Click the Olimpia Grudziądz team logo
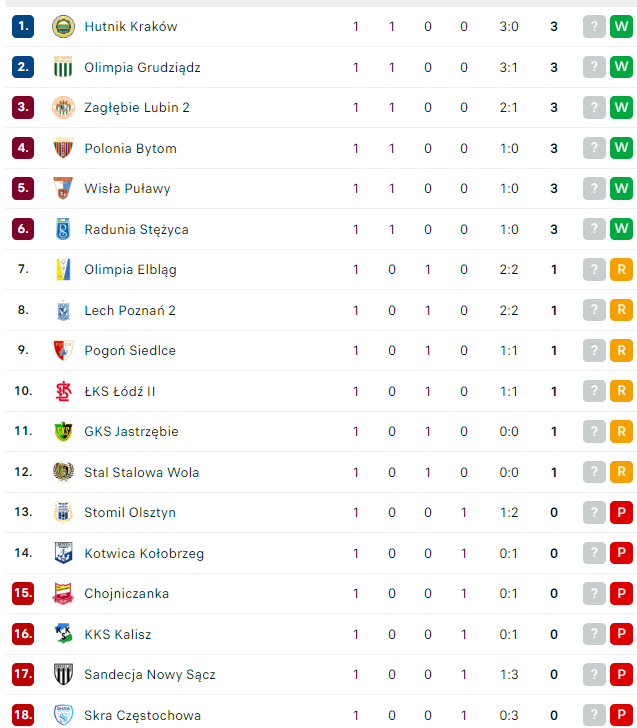Screen dimensions: 637x728 click(x=63, y=67)
